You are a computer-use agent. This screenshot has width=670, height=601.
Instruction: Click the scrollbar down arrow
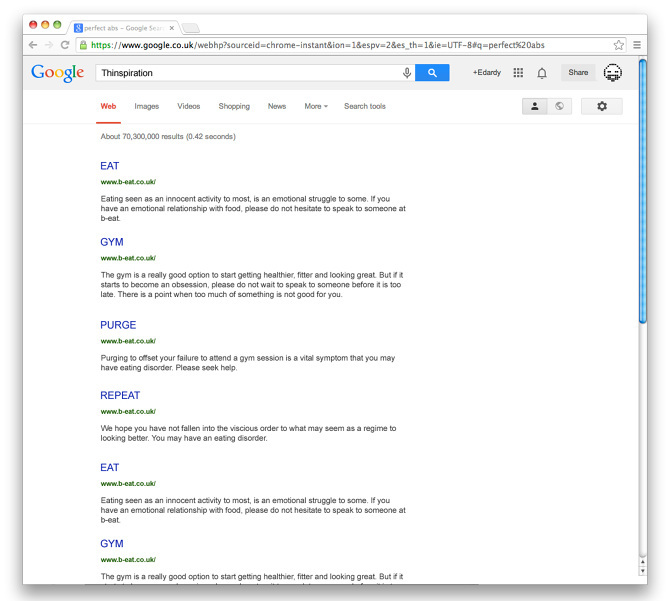[x=643, y=571]
